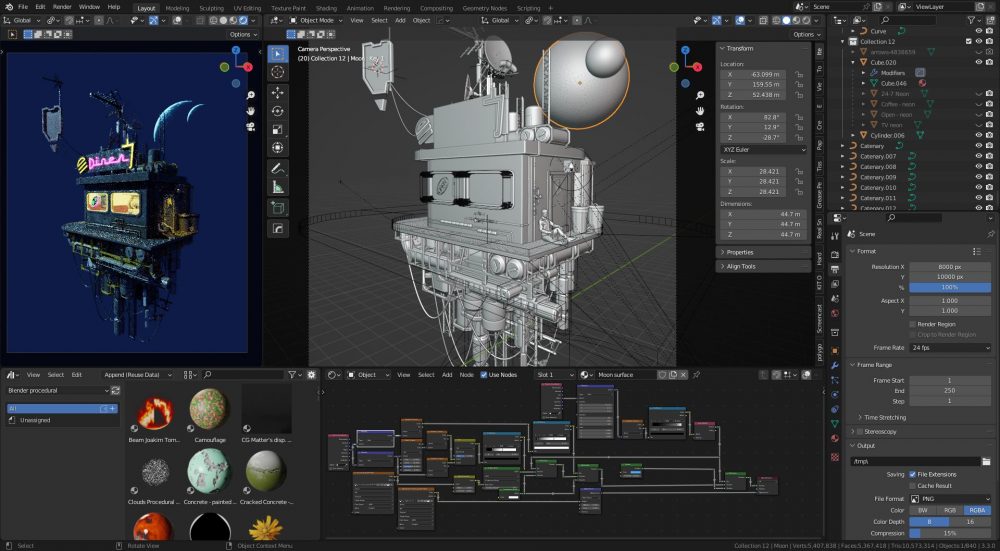
Task: Open the Slot 1 material slot dropdown
Action: pyautogui.click(x=554, y=375)
